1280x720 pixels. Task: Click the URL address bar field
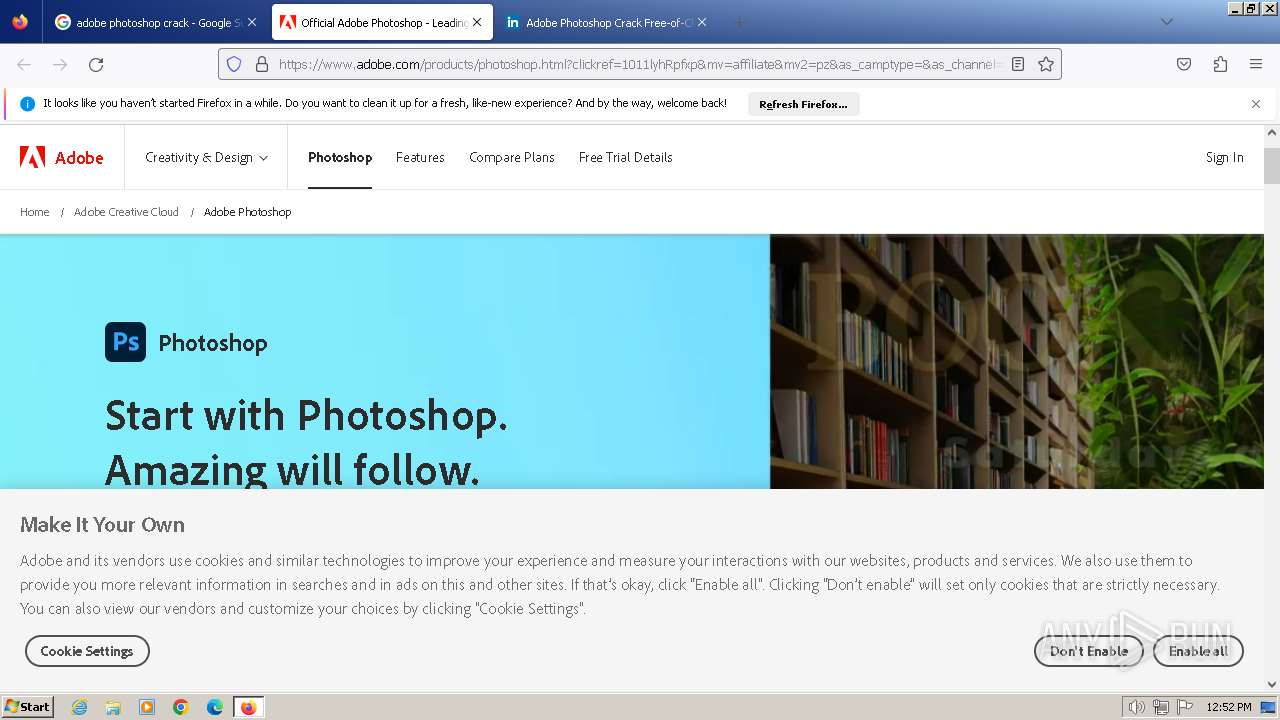click(x=640, y=64)
